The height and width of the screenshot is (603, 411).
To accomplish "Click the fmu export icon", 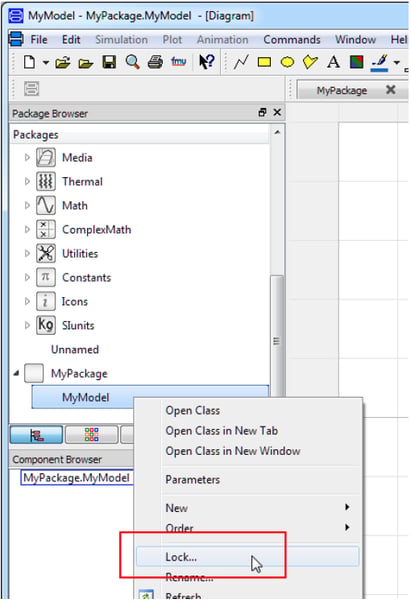I will click(x=178, y=62).
